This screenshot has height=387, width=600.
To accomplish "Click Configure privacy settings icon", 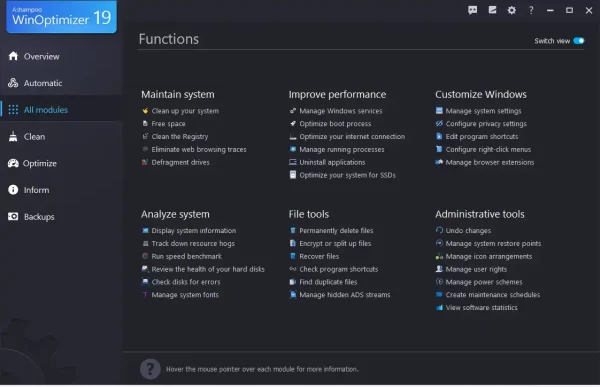I will [x=439, y=124].
